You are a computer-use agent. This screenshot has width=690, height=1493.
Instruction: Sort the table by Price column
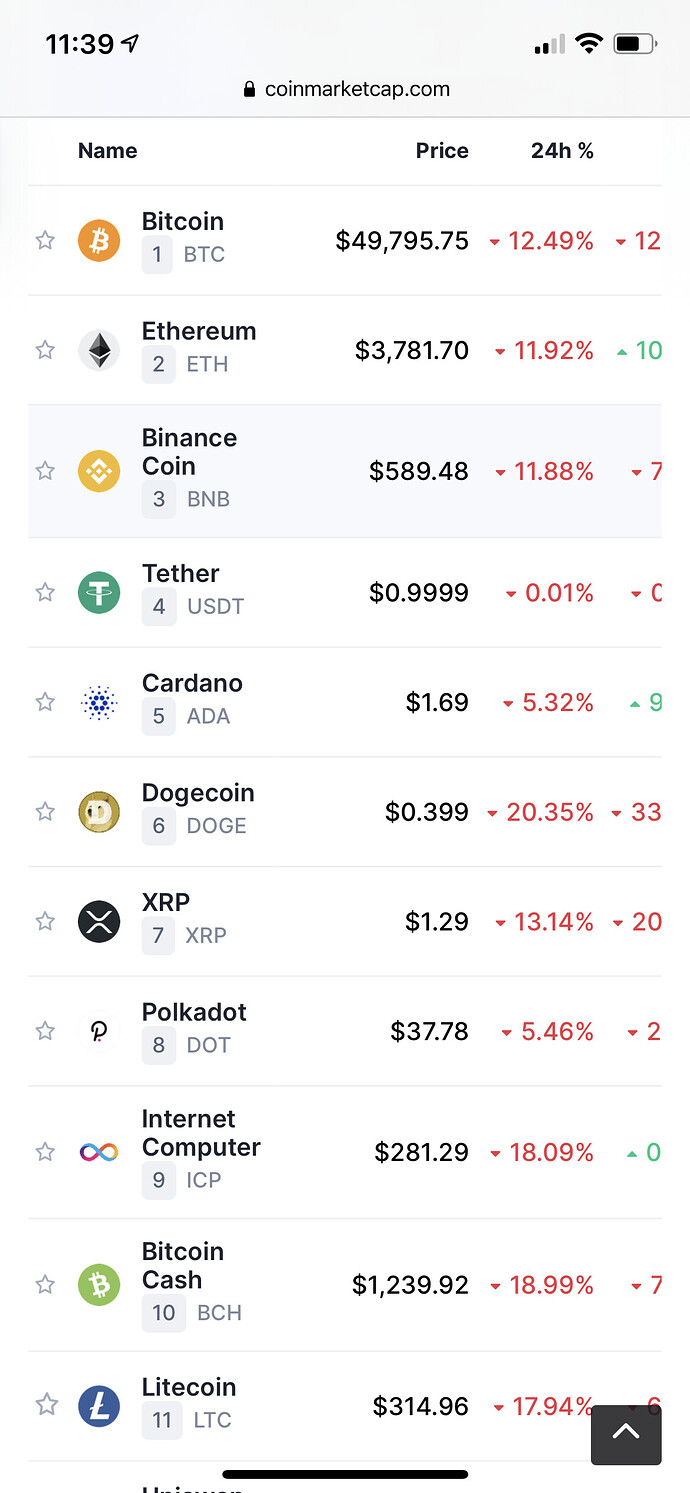[442, 151]
